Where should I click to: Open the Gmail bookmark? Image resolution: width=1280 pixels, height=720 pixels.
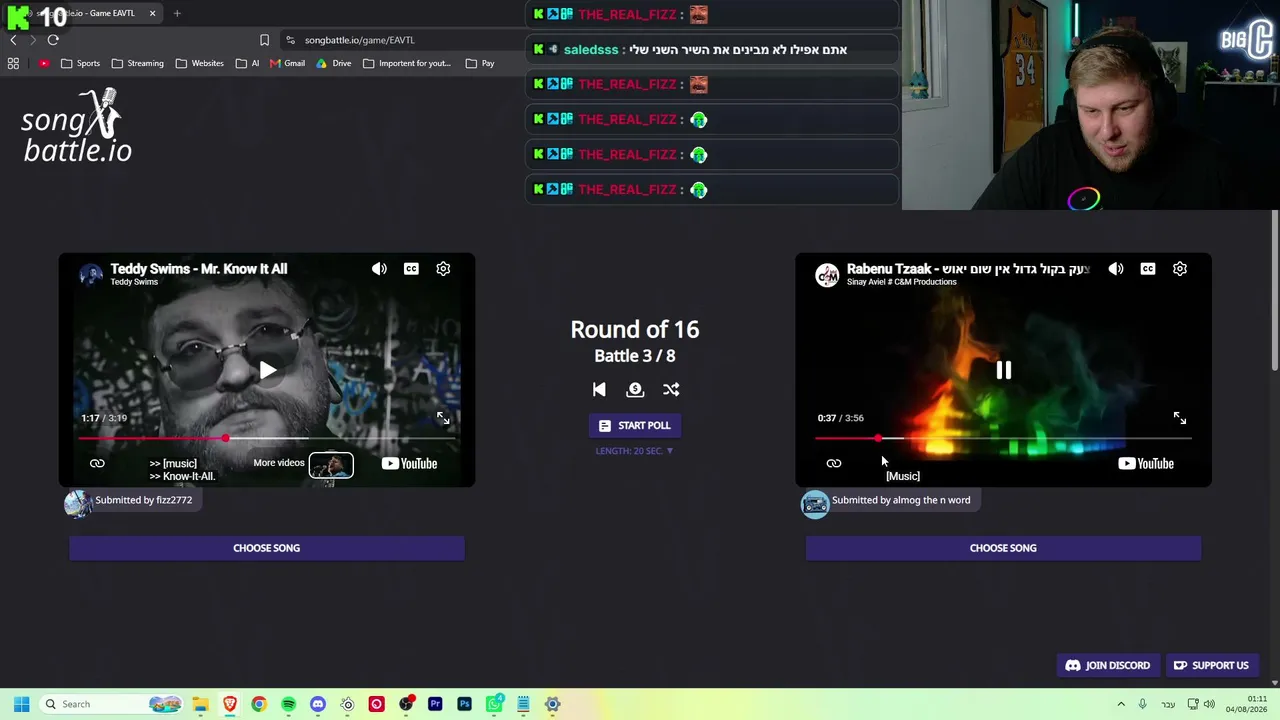pos(286,63)
